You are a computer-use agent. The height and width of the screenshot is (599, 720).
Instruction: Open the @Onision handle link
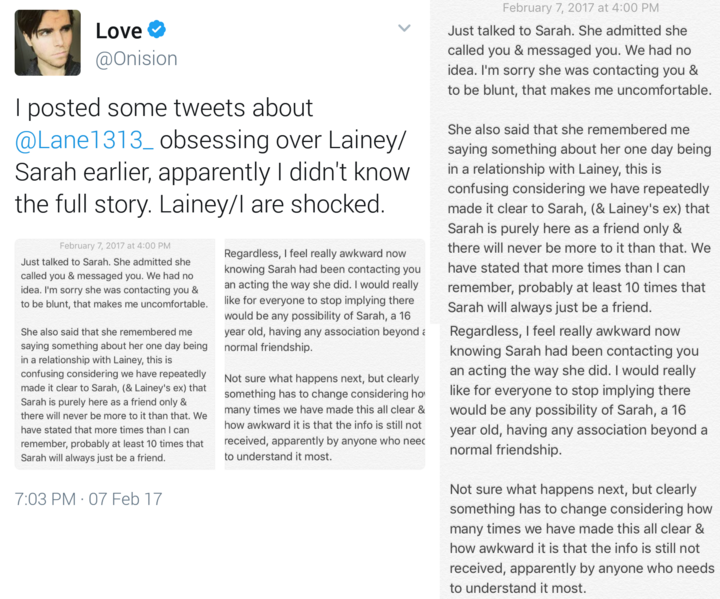tap(136, 58)
